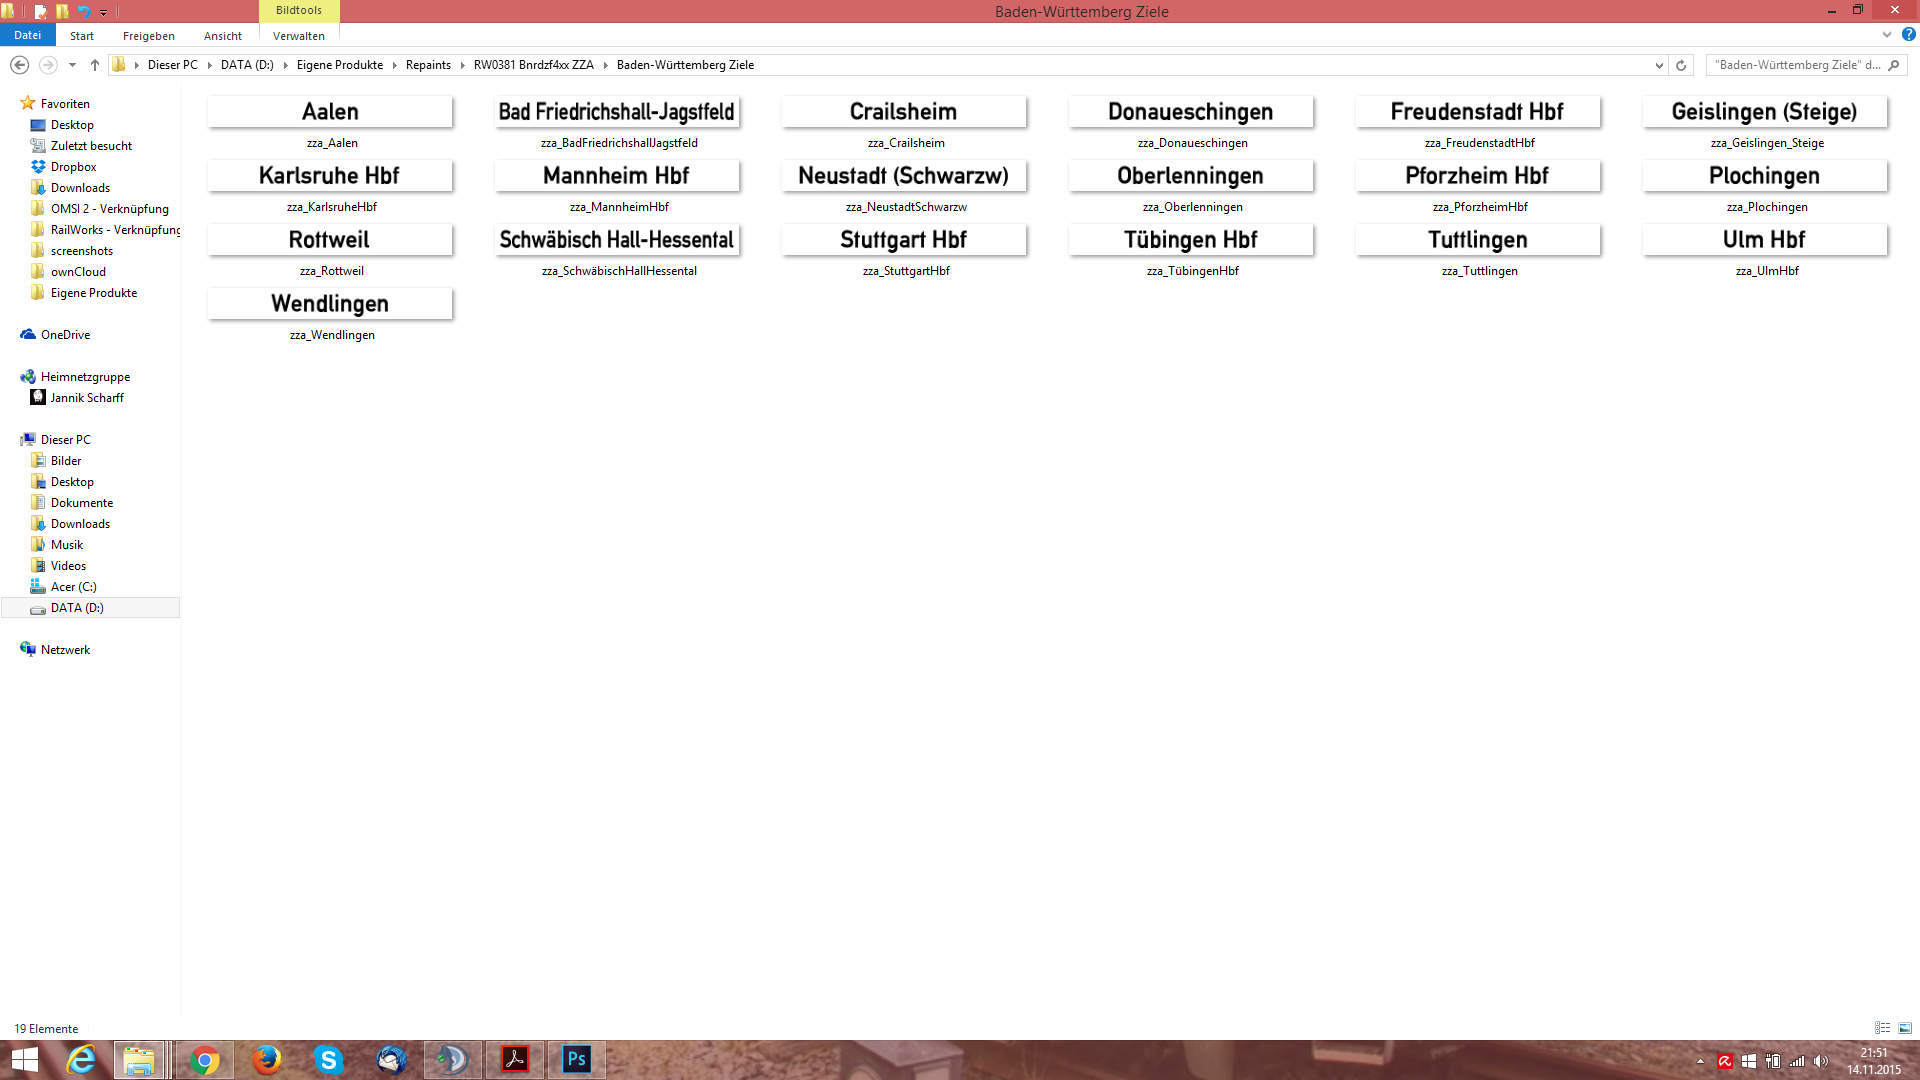Open the Datei menu

pos(27,35)
